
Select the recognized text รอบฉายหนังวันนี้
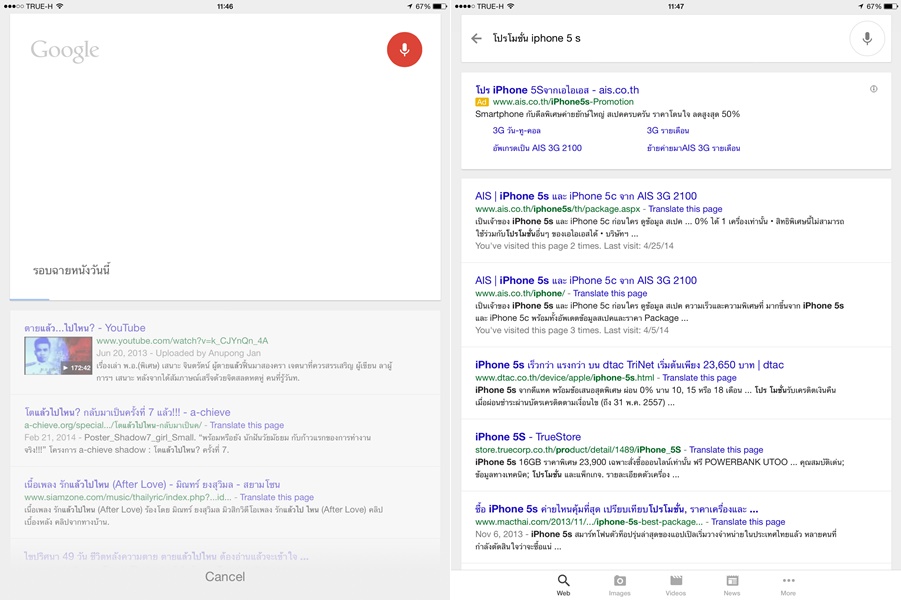71,270
